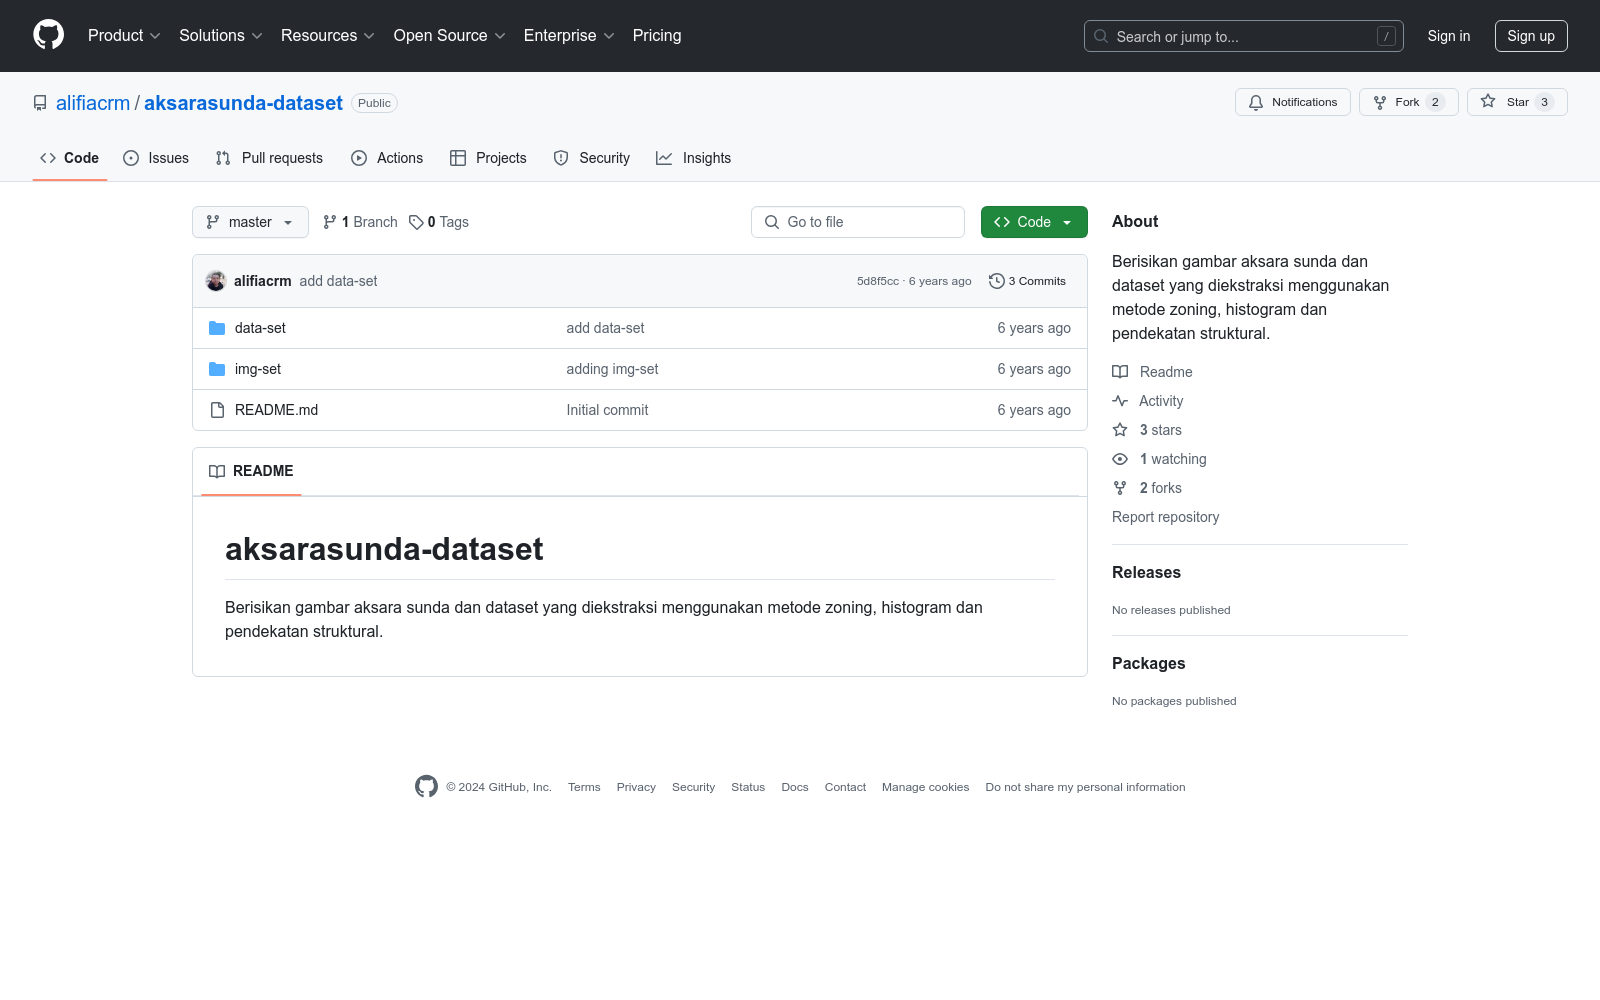Open the README.md file
Image resolution: width=1600 pixels, height=1000 pixels.
coord(276,410)
